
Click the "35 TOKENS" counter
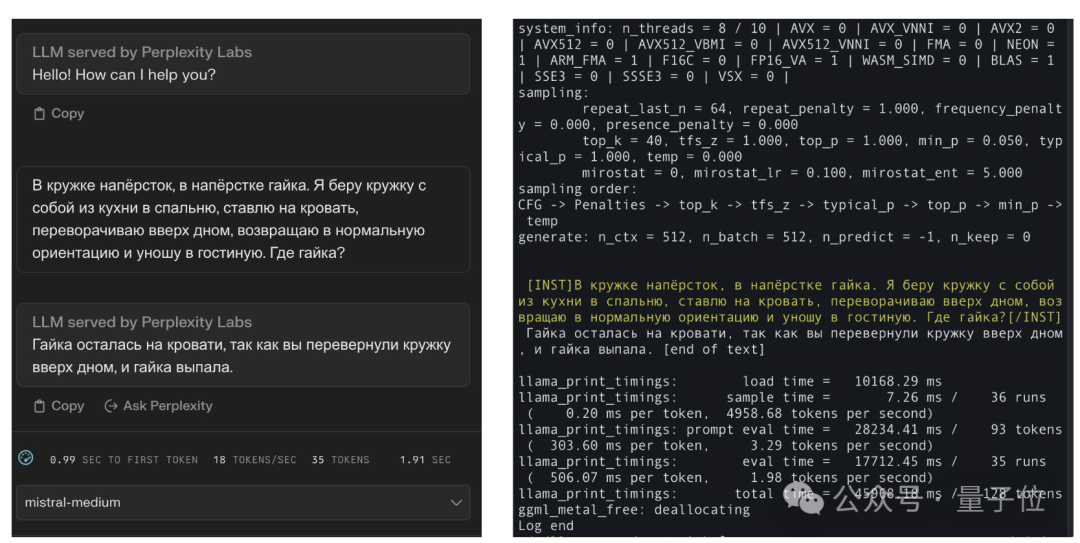(340, 460)
